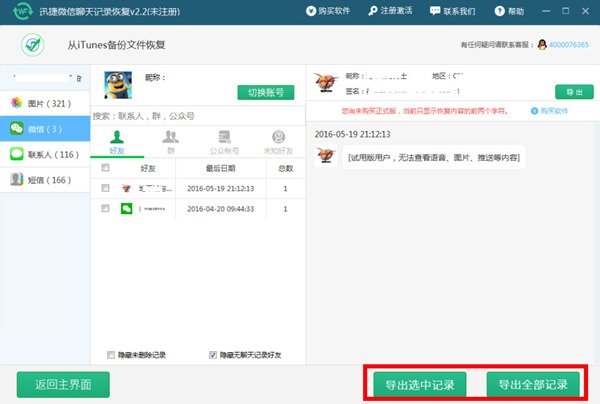The width and height of the screenshot is (600, 404).
Task: Click the trial-user chat message bubble
Action: coord(434,157)
